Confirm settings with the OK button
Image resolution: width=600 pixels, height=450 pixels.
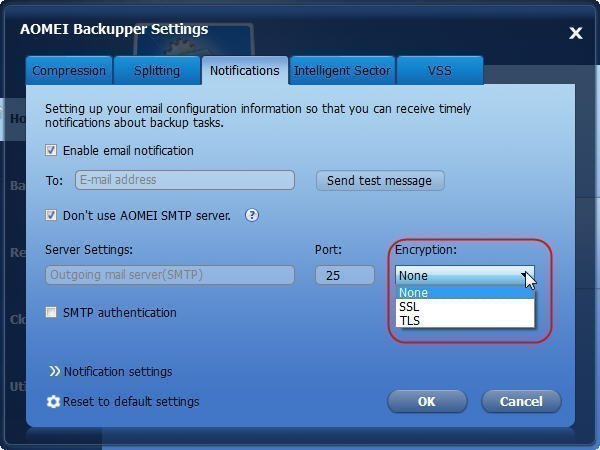click(427, 401)
